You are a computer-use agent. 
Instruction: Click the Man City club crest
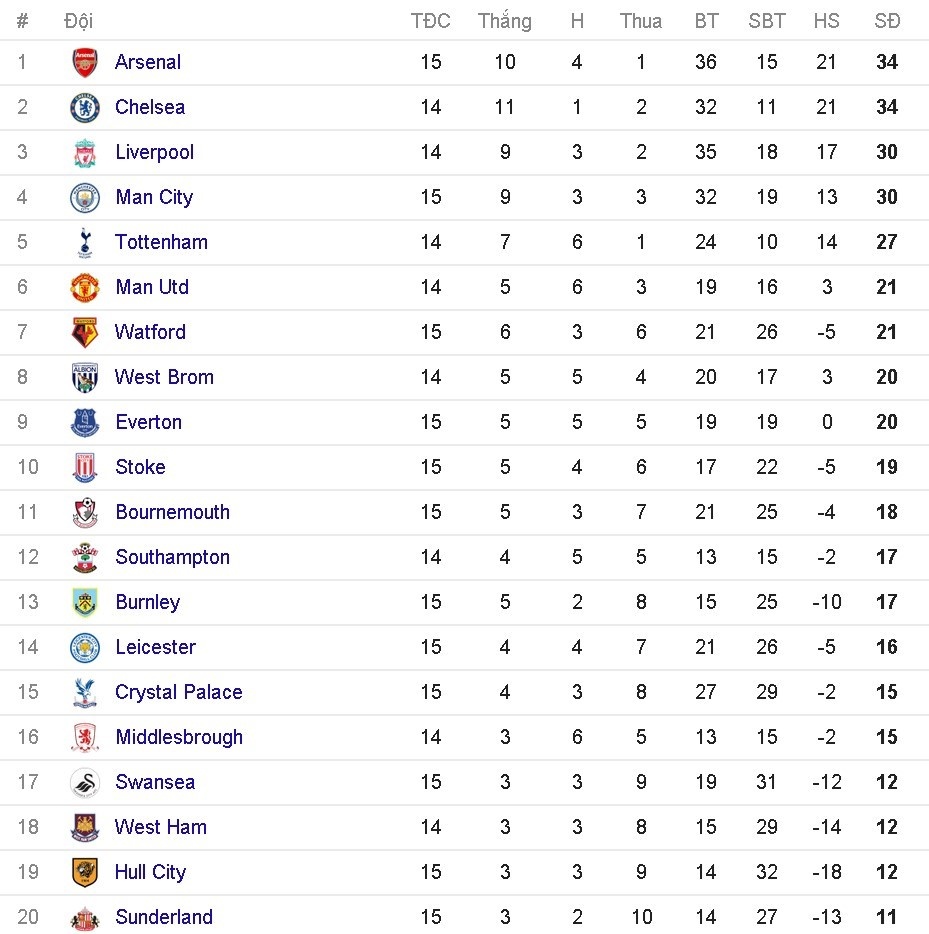[x=85, y=197]
